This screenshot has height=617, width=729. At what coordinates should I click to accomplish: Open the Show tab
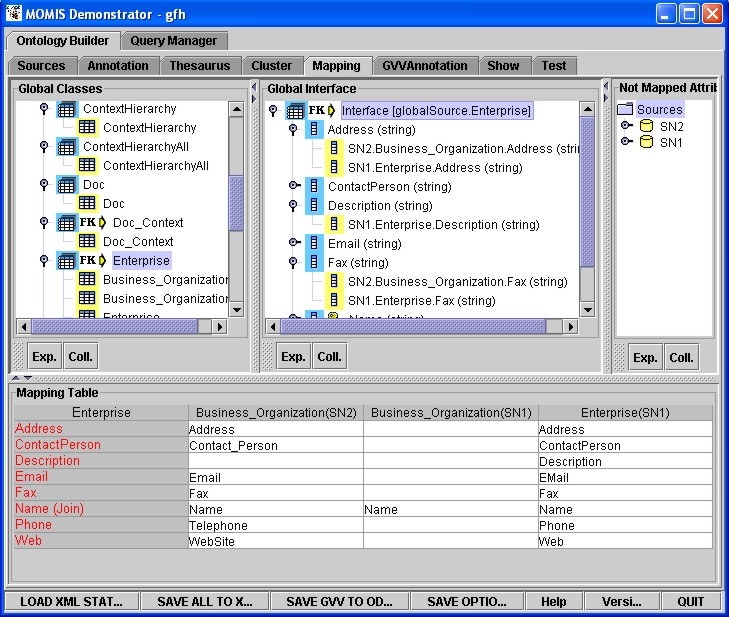click(503, 66)
